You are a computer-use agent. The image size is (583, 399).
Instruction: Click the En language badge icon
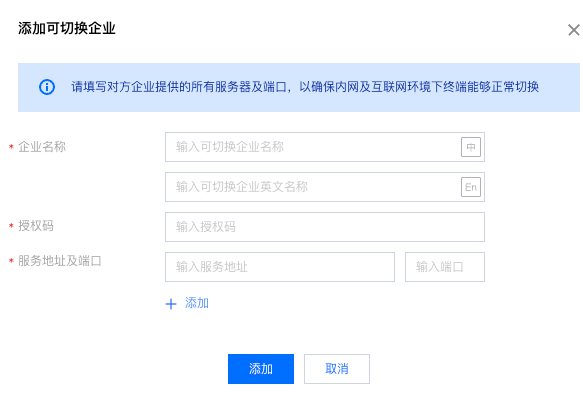click(471, 187)
